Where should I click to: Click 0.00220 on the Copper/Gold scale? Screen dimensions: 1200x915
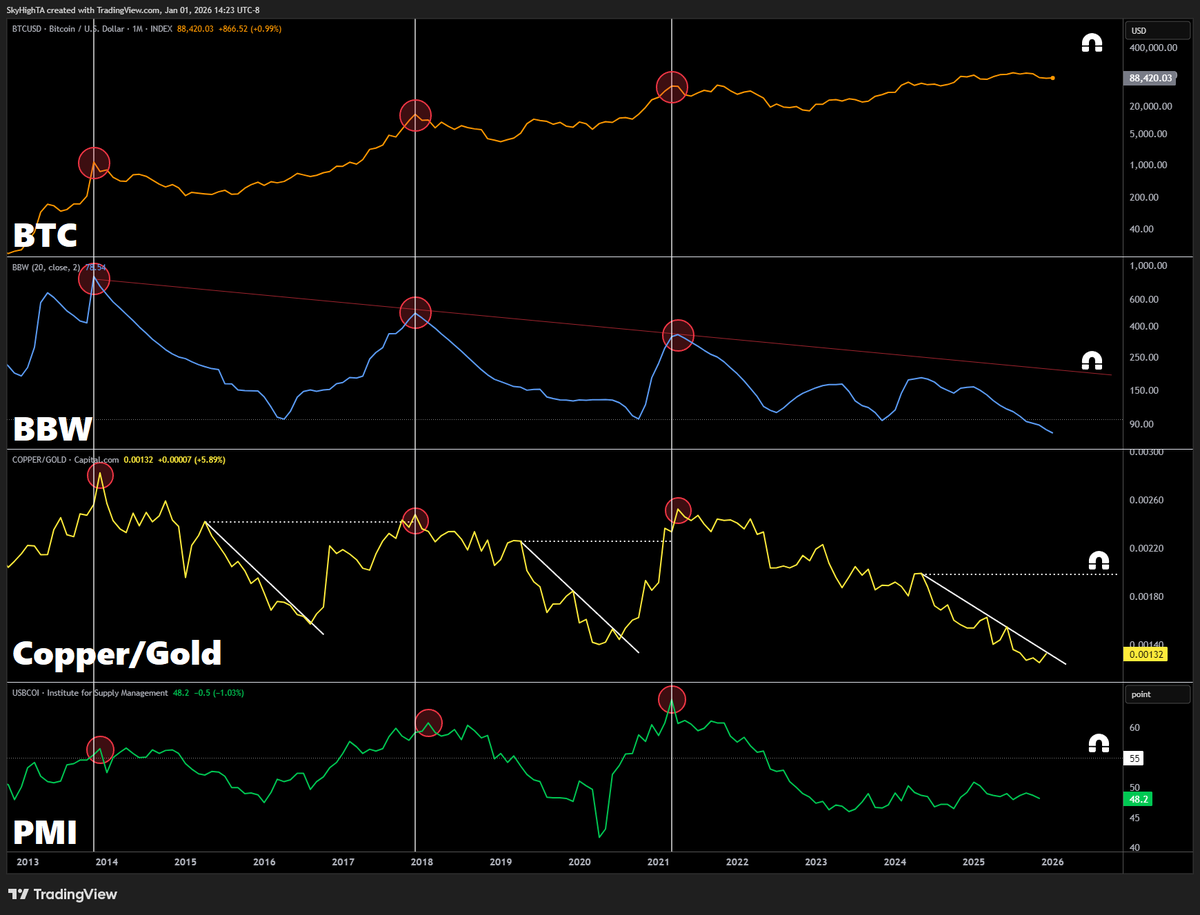[x=1148, y=548]
